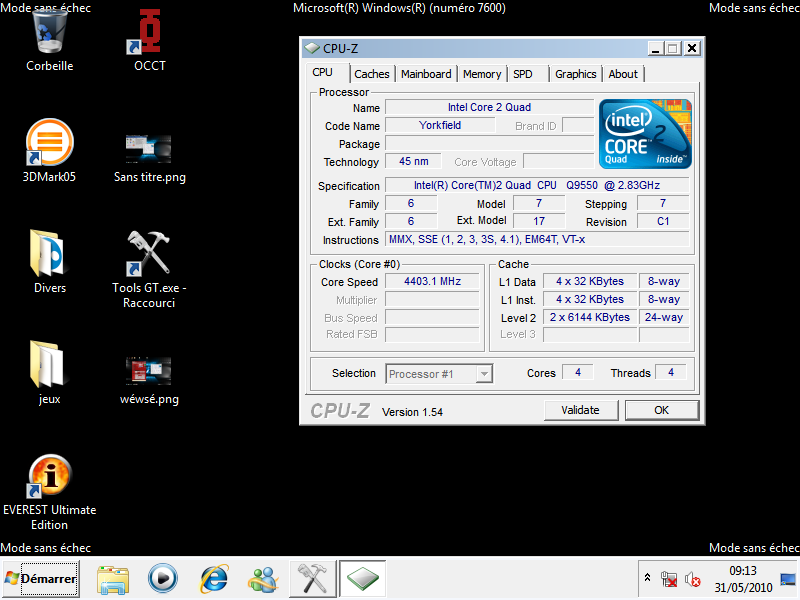Switch to the Graphics tab
This screenshot has height=600, width=800.
point(576,74)
